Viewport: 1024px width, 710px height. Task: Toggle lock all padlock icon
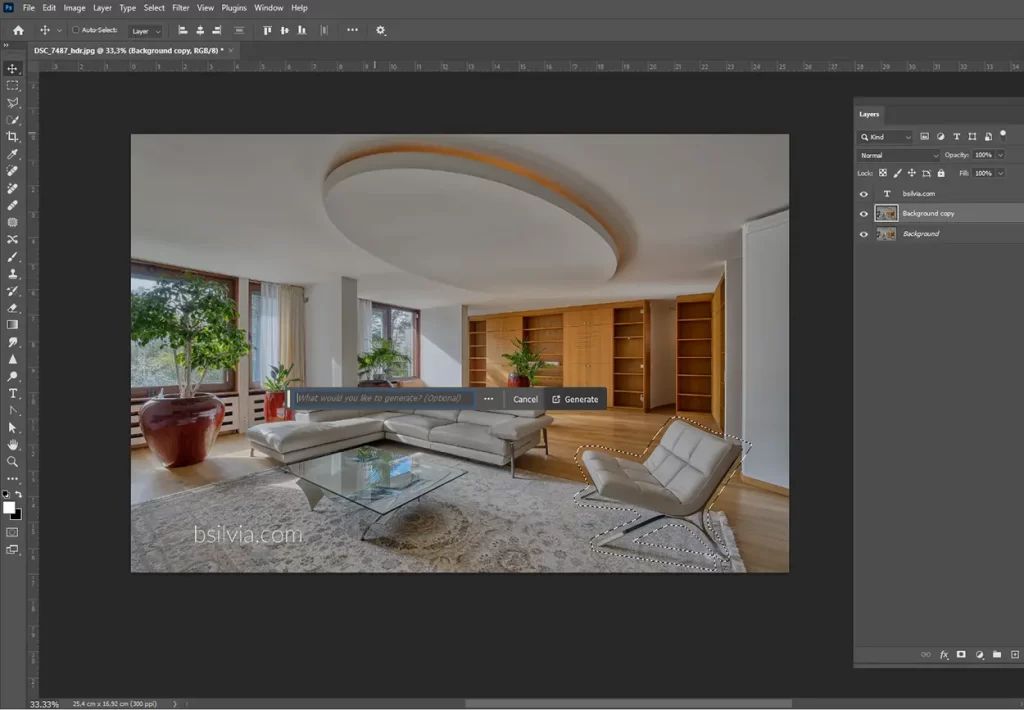point(941,173)
